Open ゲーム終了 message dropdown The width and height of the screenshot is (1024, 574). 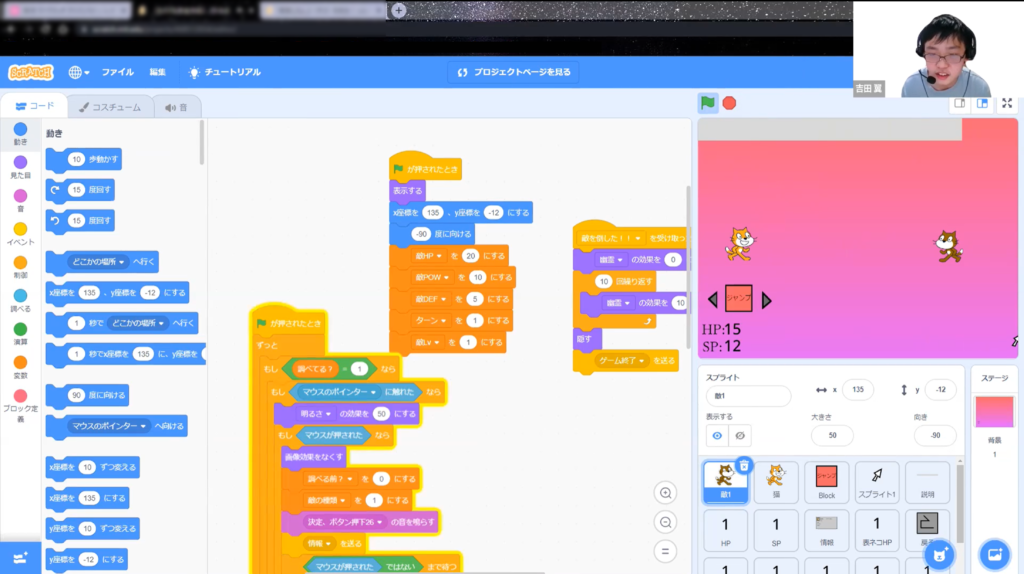622,360
